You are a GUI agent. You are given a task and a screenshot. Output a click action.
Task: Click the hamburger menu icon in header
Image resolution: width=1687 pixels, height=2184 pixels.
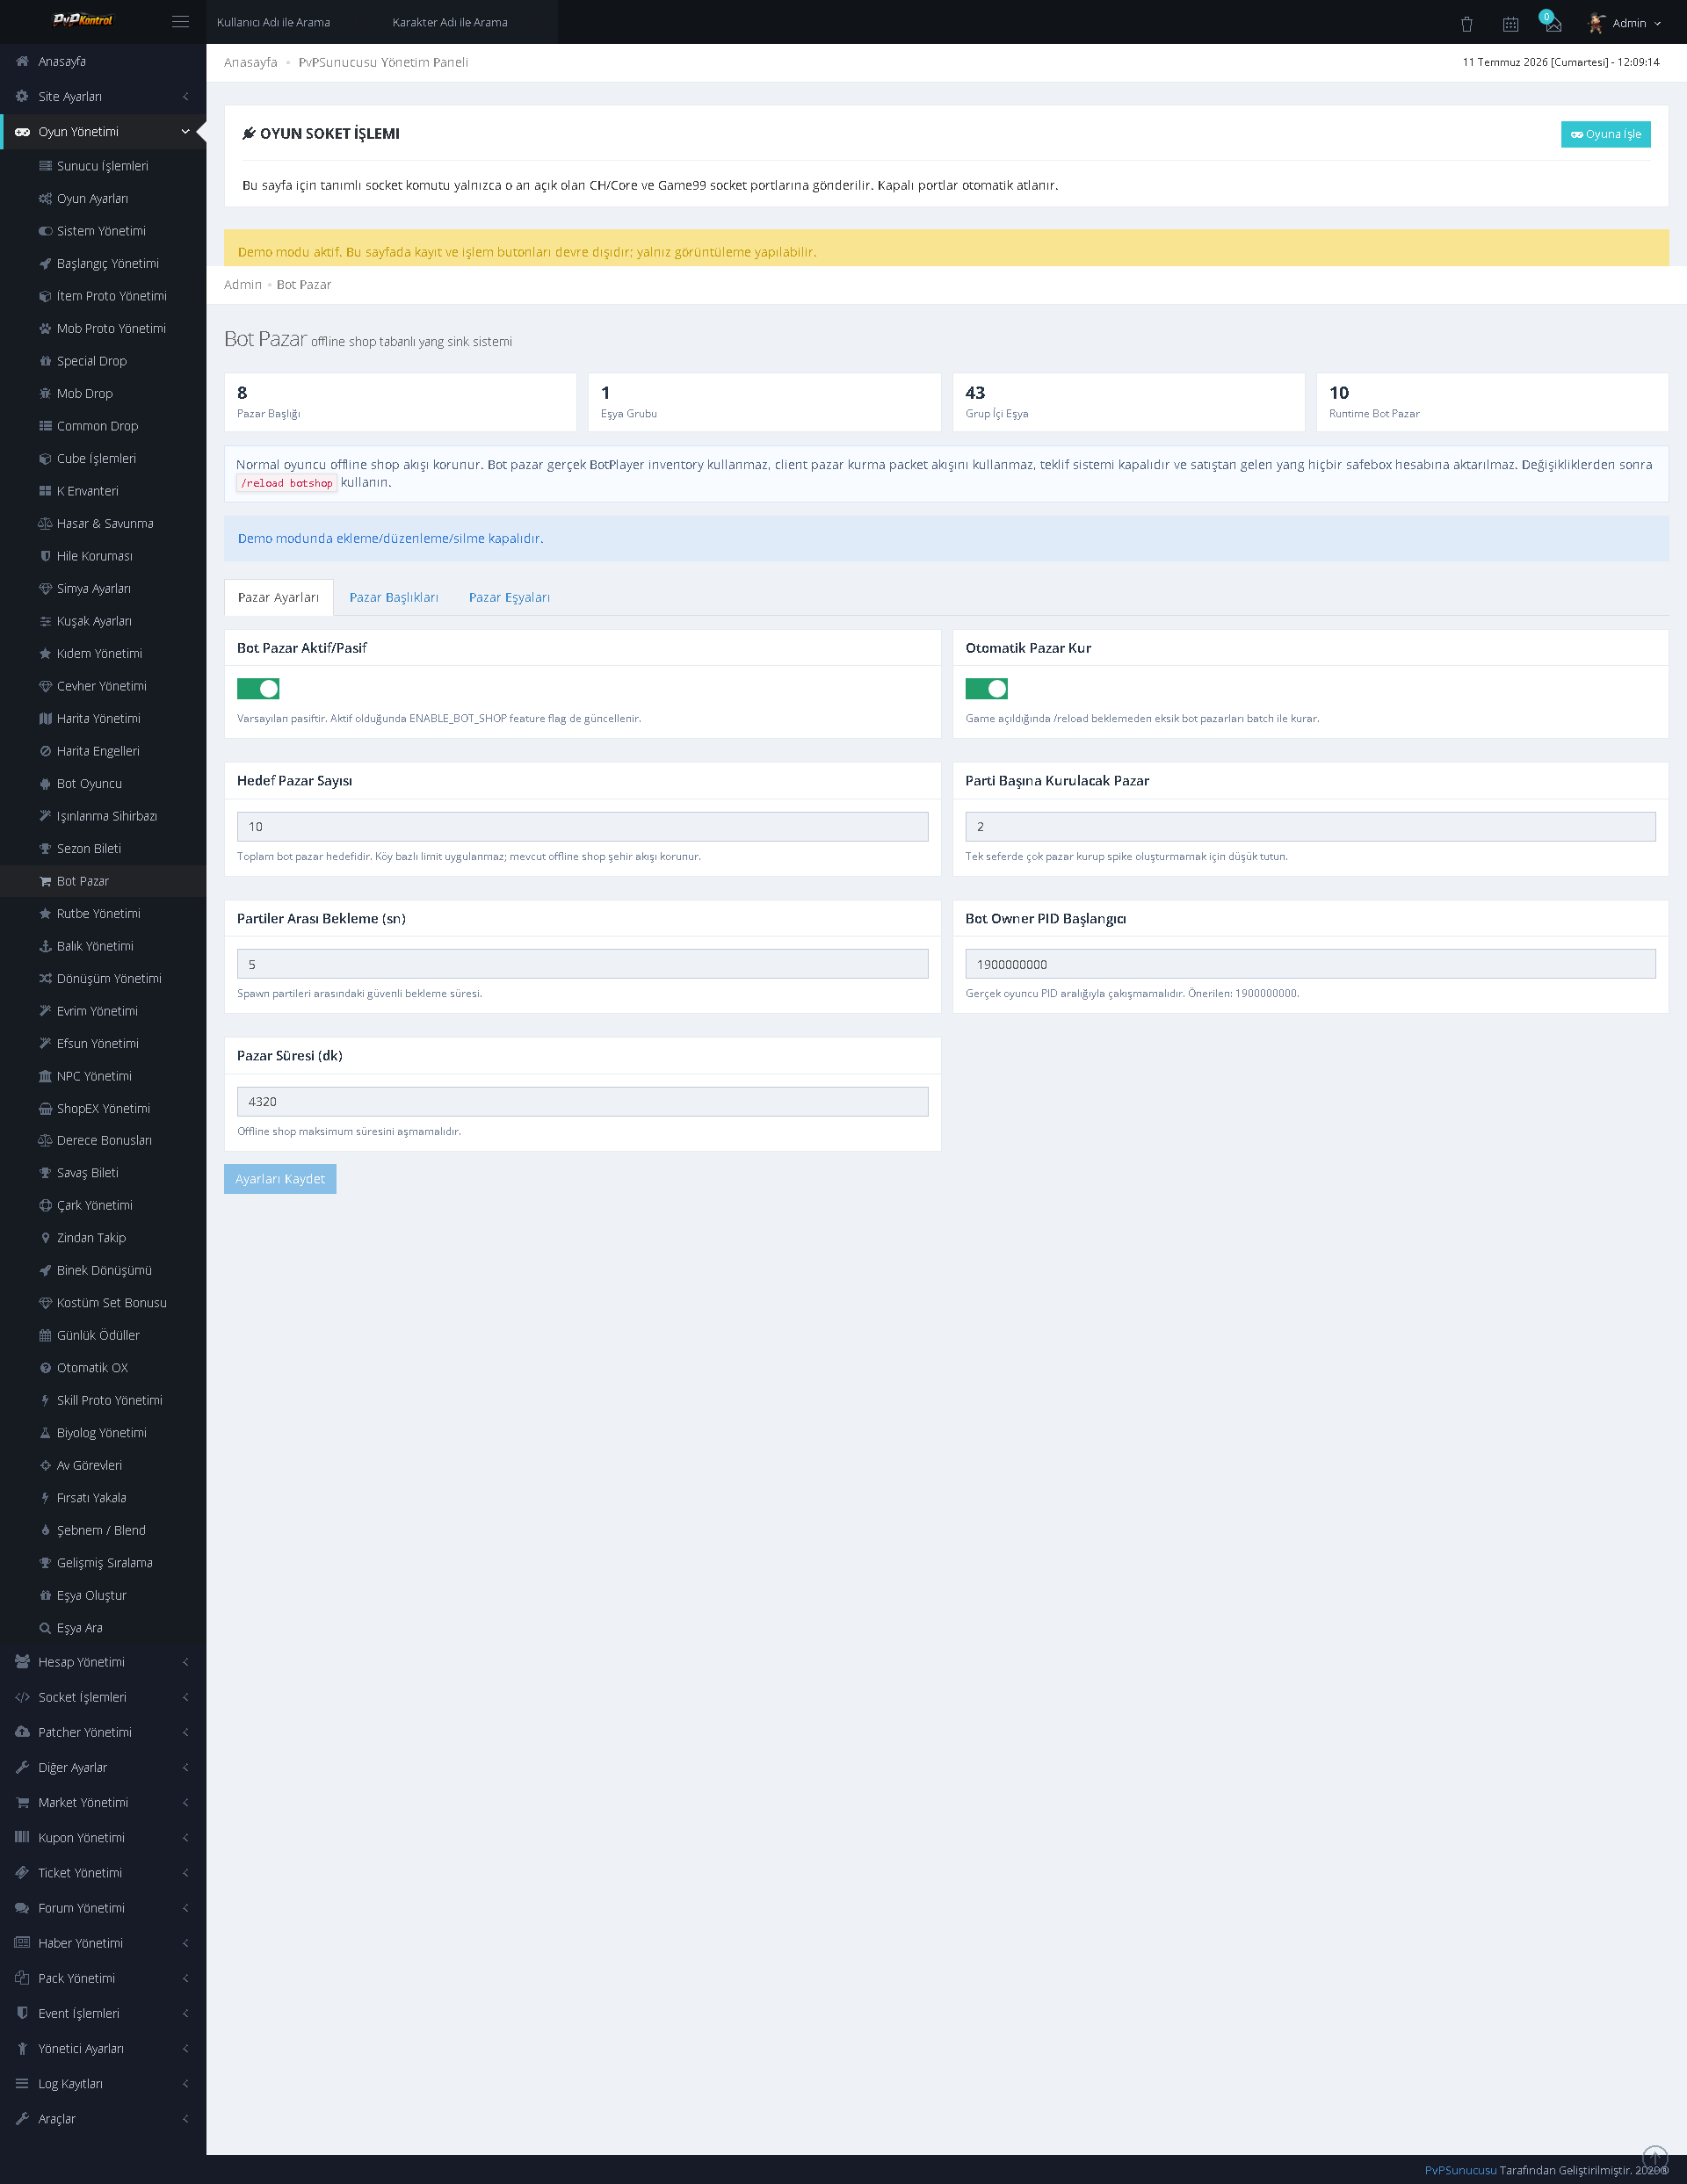point(180,22)
